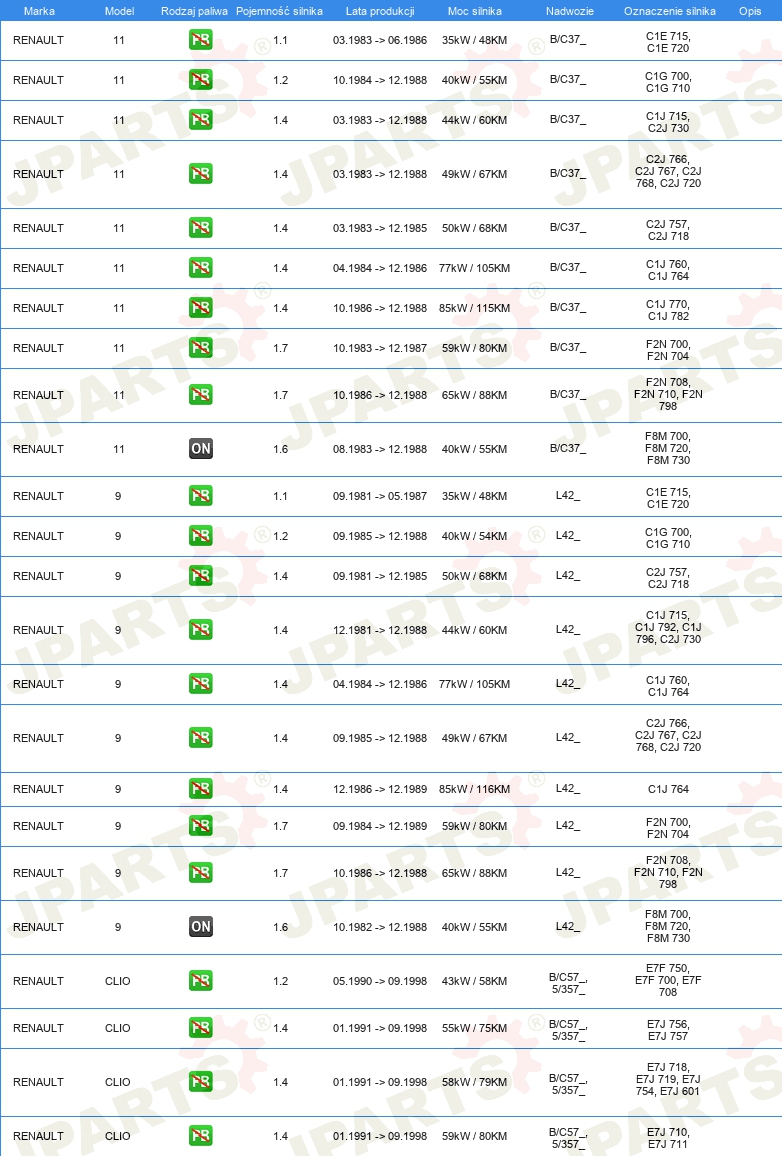Click engine codes C1J 715, C1J 792, C1J 796
Viewport: 782px width, 1156px height.
click(x=668, y=627)
